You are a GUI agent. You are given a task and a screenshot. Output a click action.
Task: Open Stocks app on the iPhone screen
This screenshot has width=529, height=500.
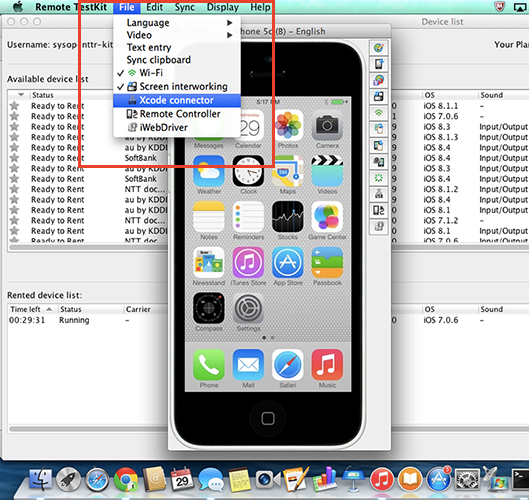[288, 217]
